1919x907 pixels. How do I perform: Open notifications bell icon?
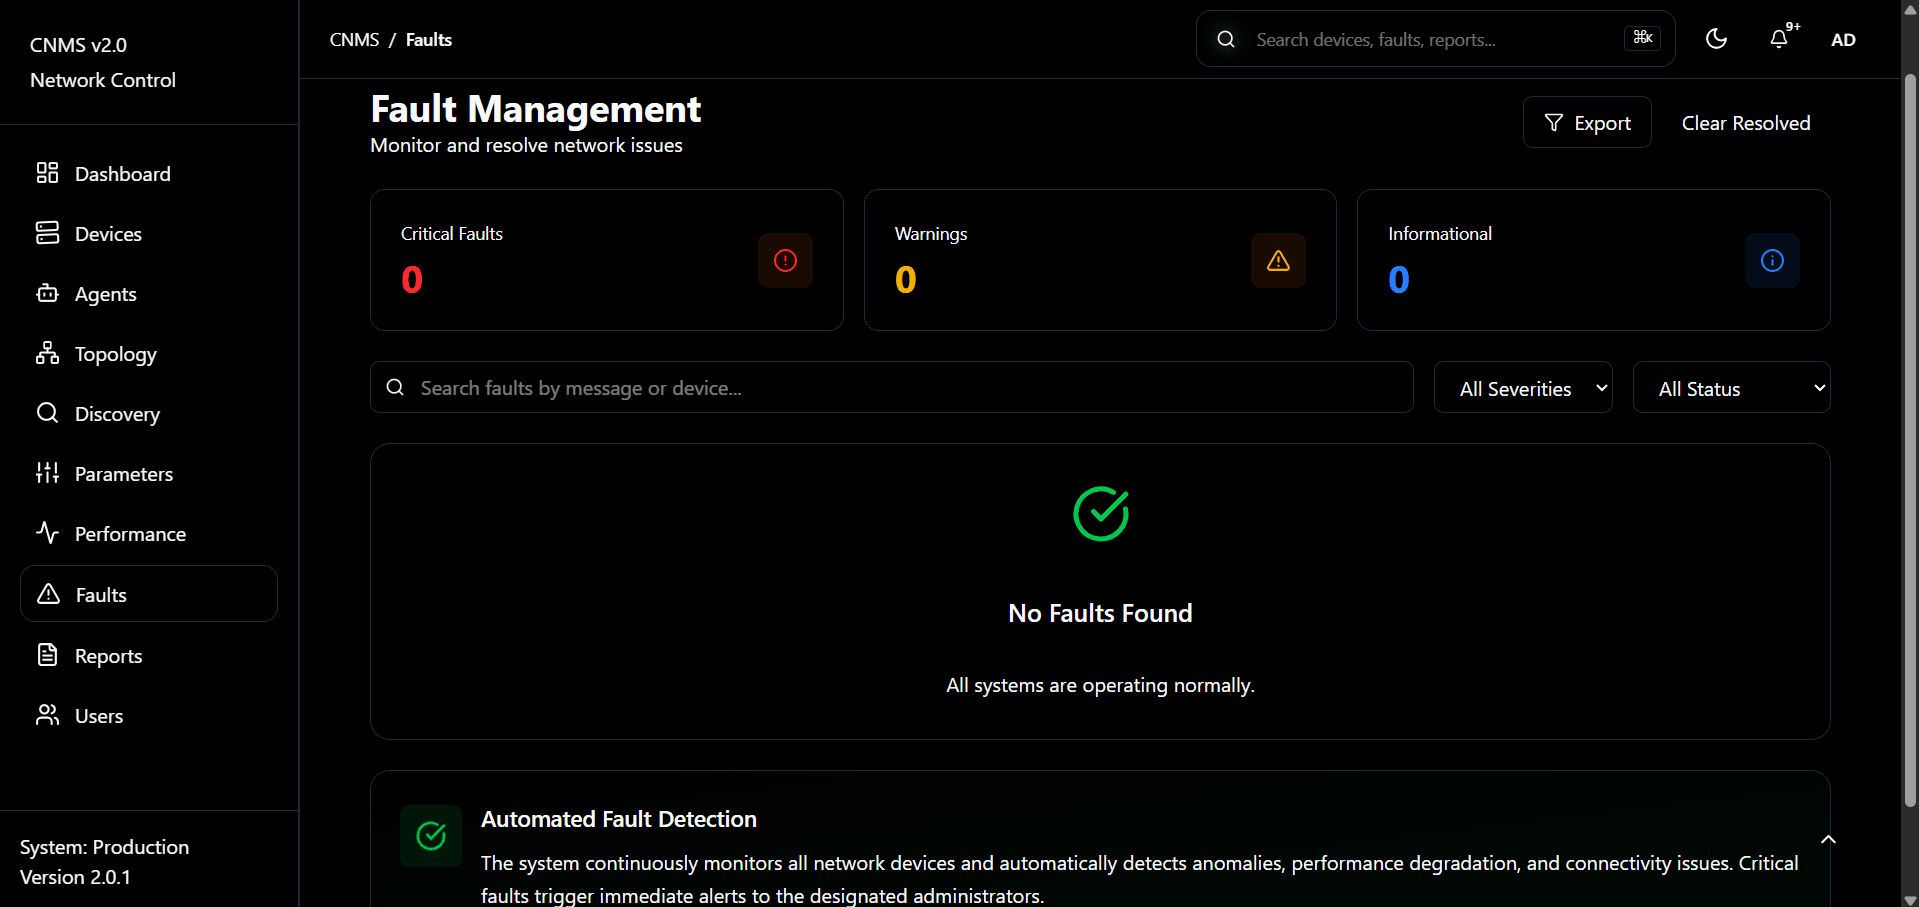tap(1779, 39)
